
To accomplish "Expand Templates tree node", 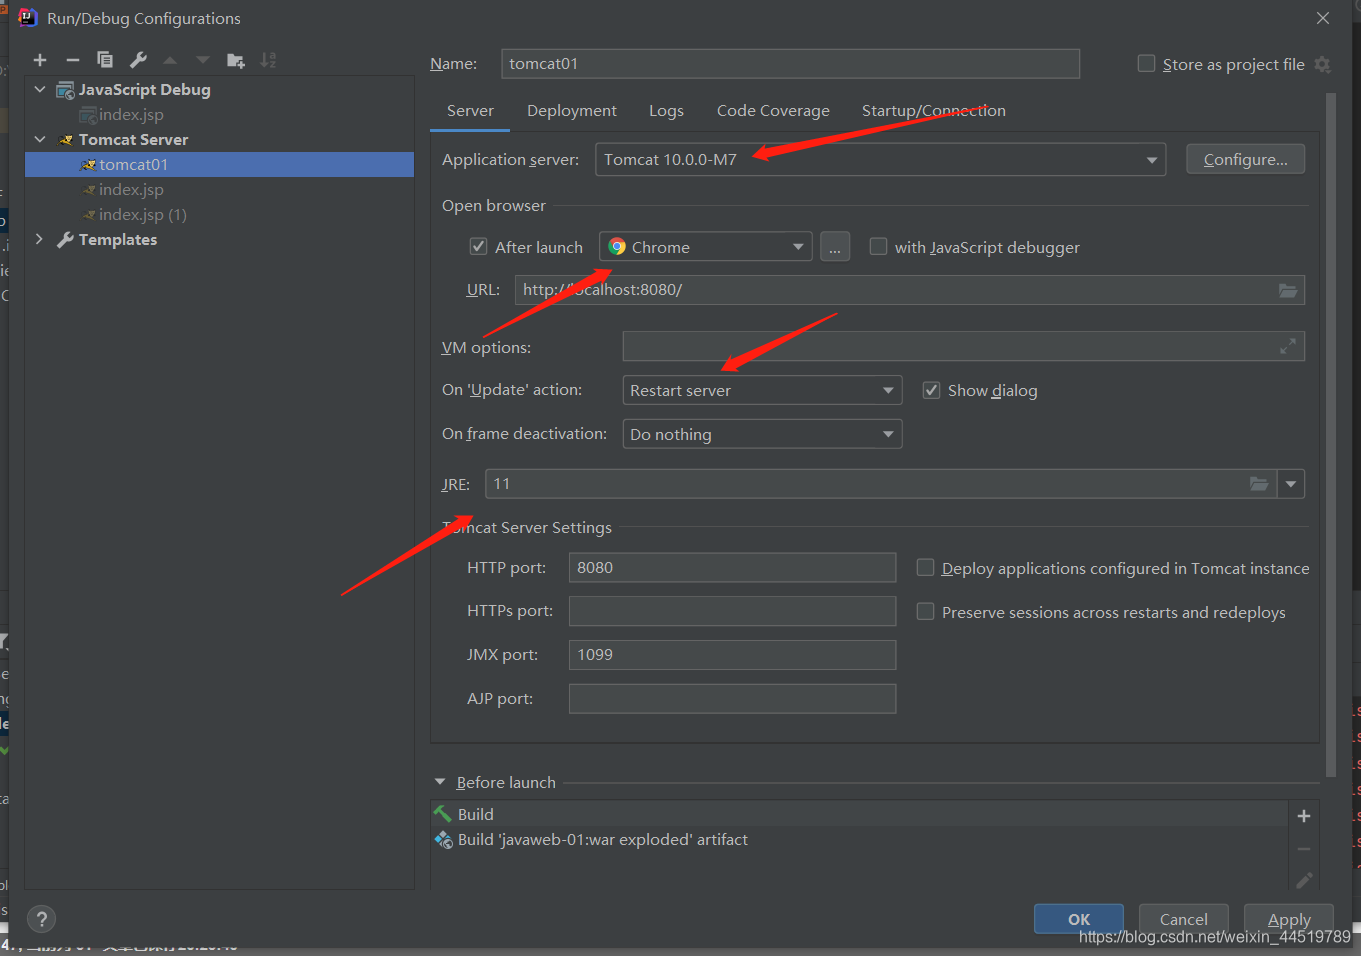I will click(x=40, y=239).
